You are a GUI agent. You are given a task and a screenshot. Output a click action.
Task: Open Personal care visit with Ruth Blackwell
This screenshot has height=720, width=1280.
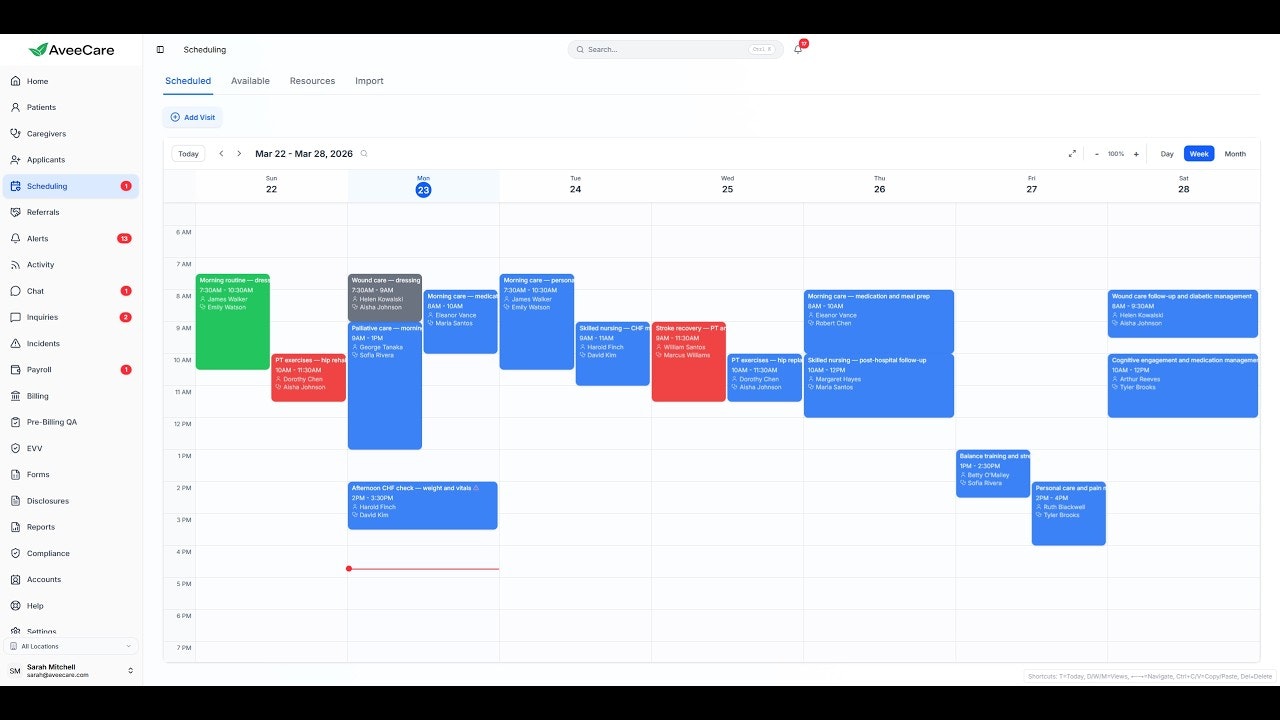pyautogui.click(x=1068, y=514)
